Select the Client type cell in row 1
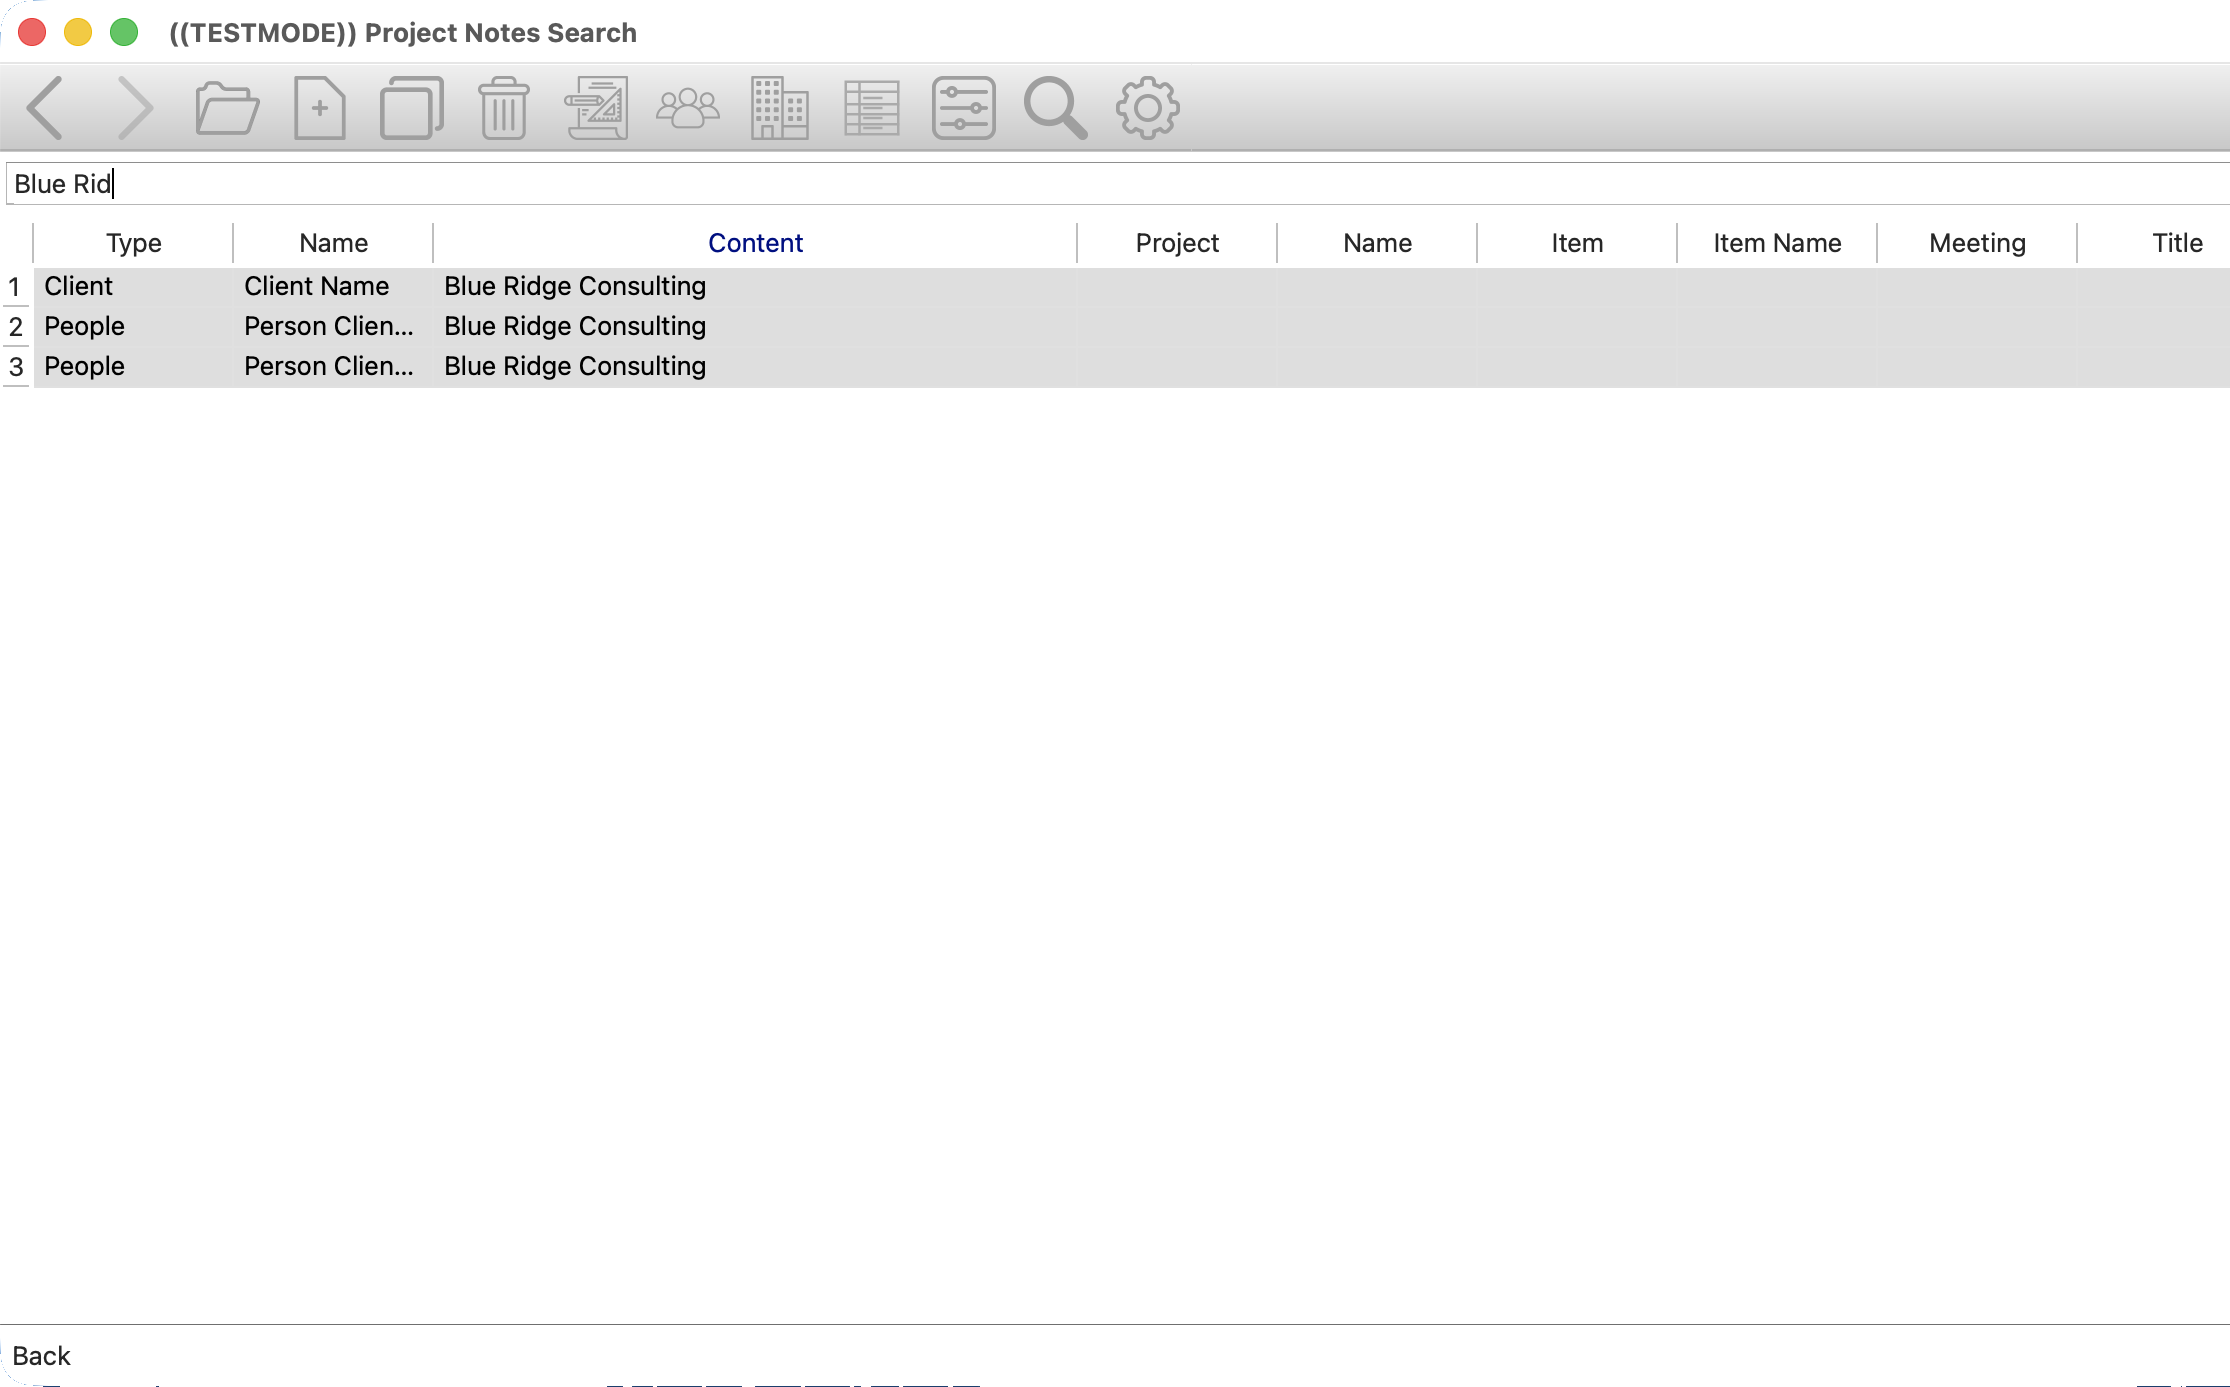 pos(133,287)
